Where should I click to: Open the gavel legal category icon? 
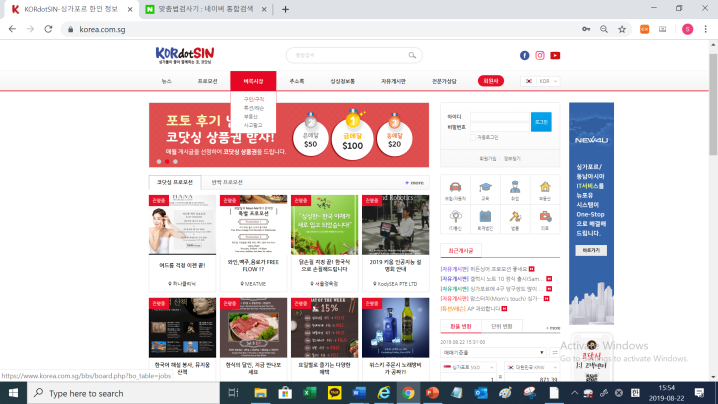tap(515, 219)
